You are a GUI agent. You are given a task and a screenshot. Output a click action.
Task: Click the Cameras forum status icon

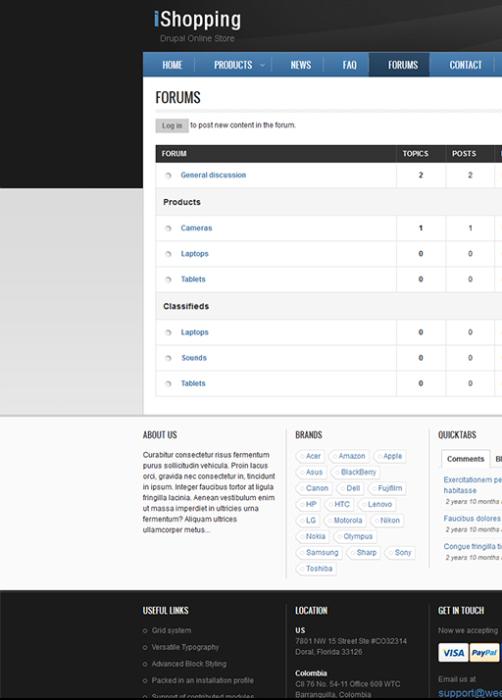tap(168, 228)
